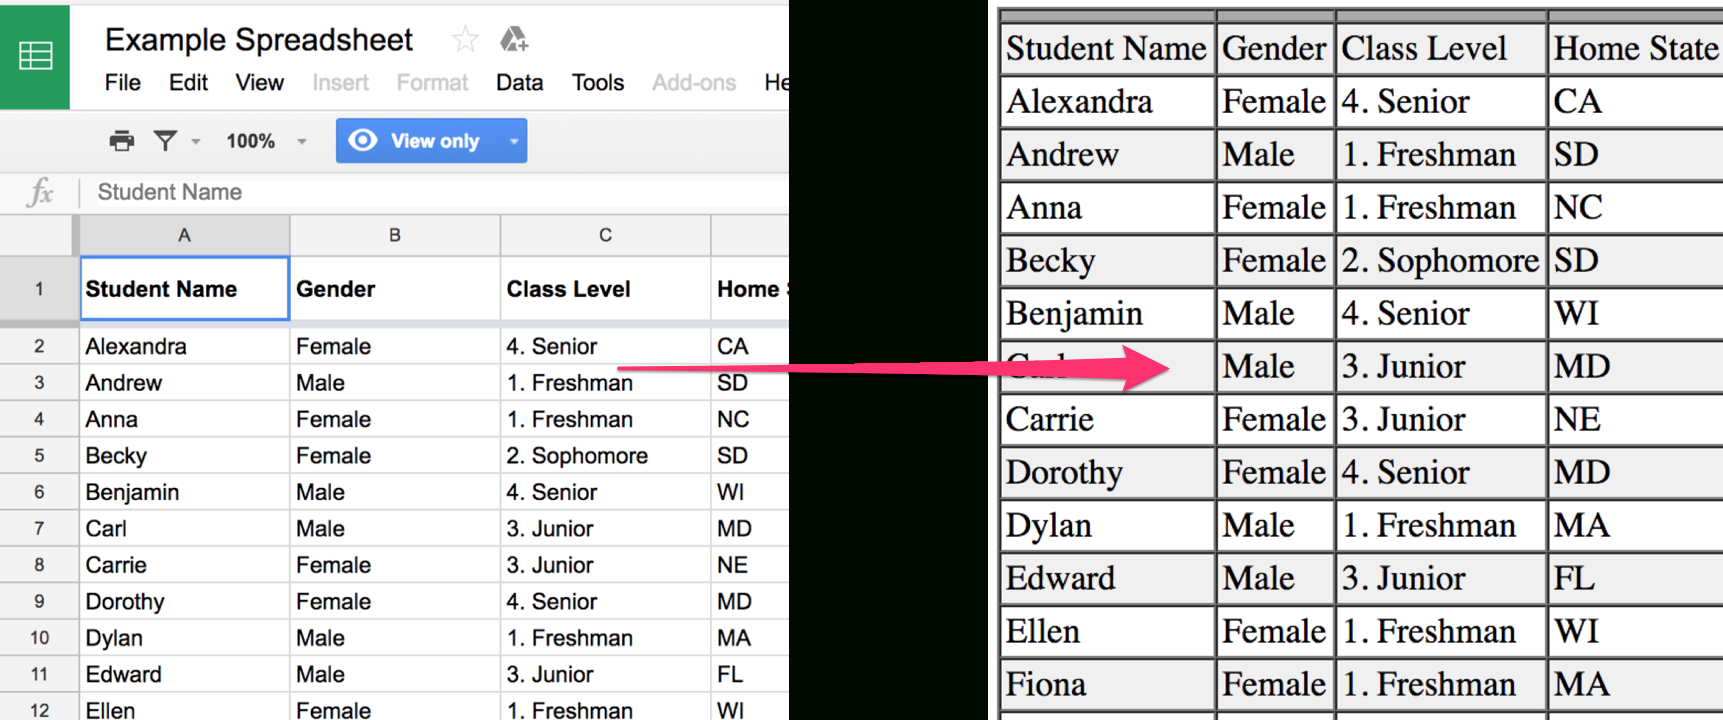
Task: Click the fx formula icon
Action: tap(39, 192)
